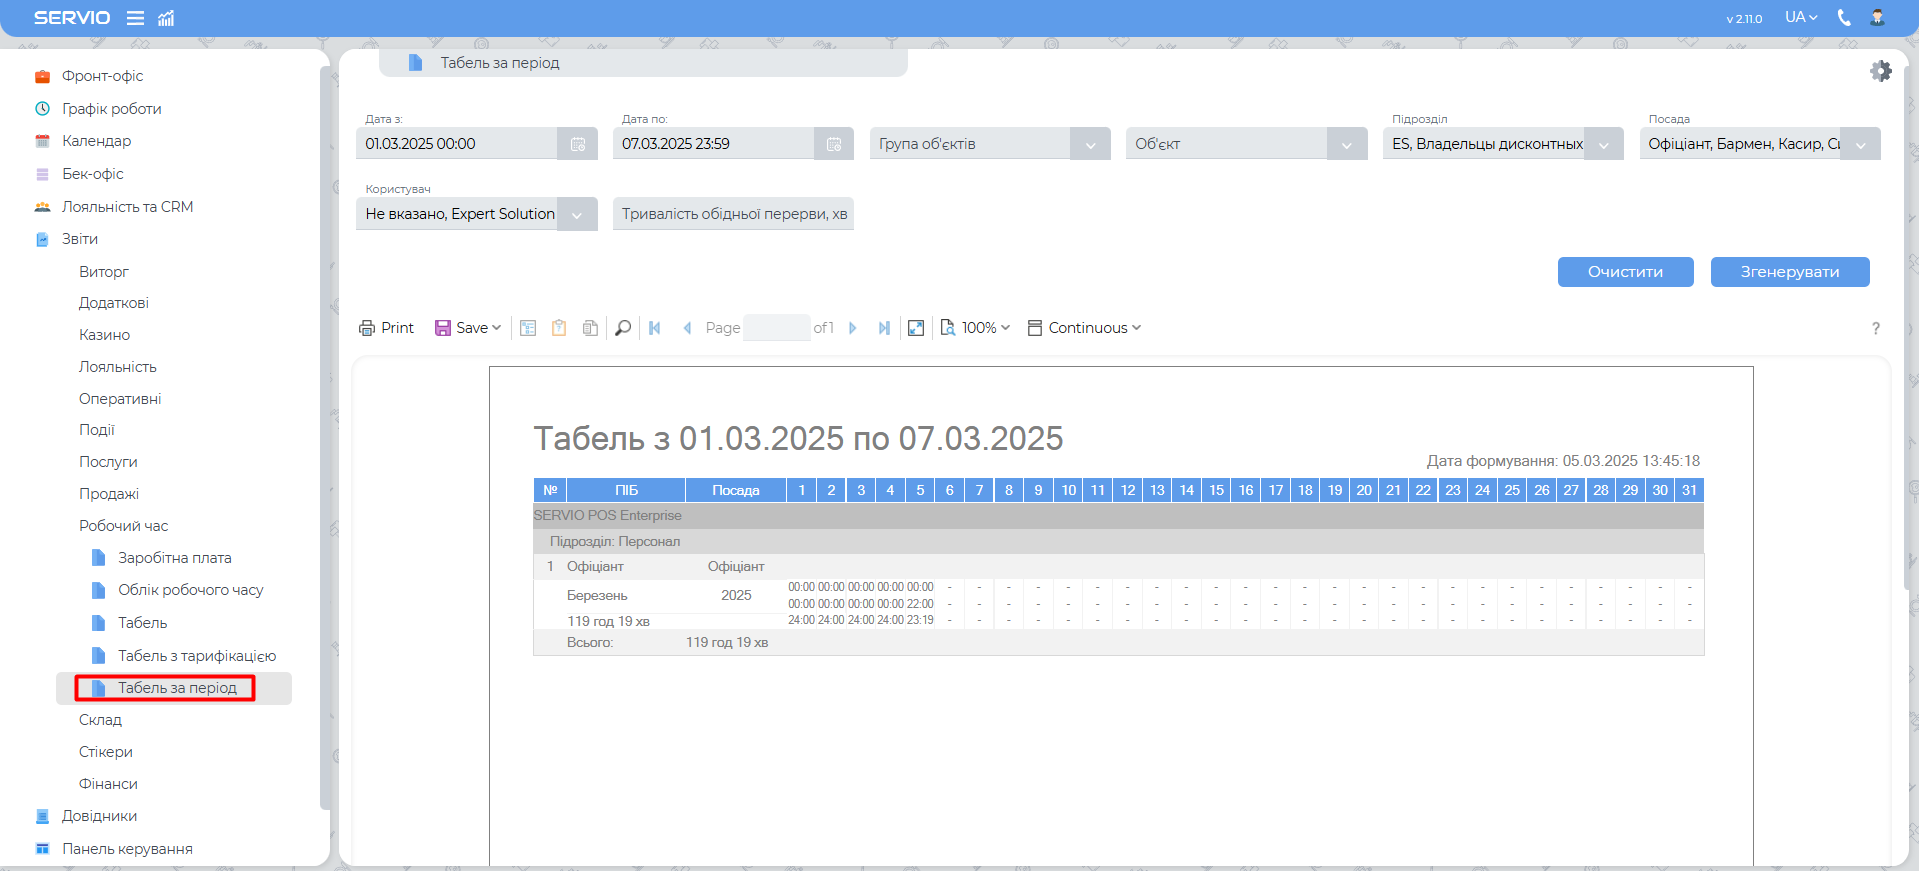Go to last page of report
This screenshot has width=1919, height=871.
[x=884, y=328]
